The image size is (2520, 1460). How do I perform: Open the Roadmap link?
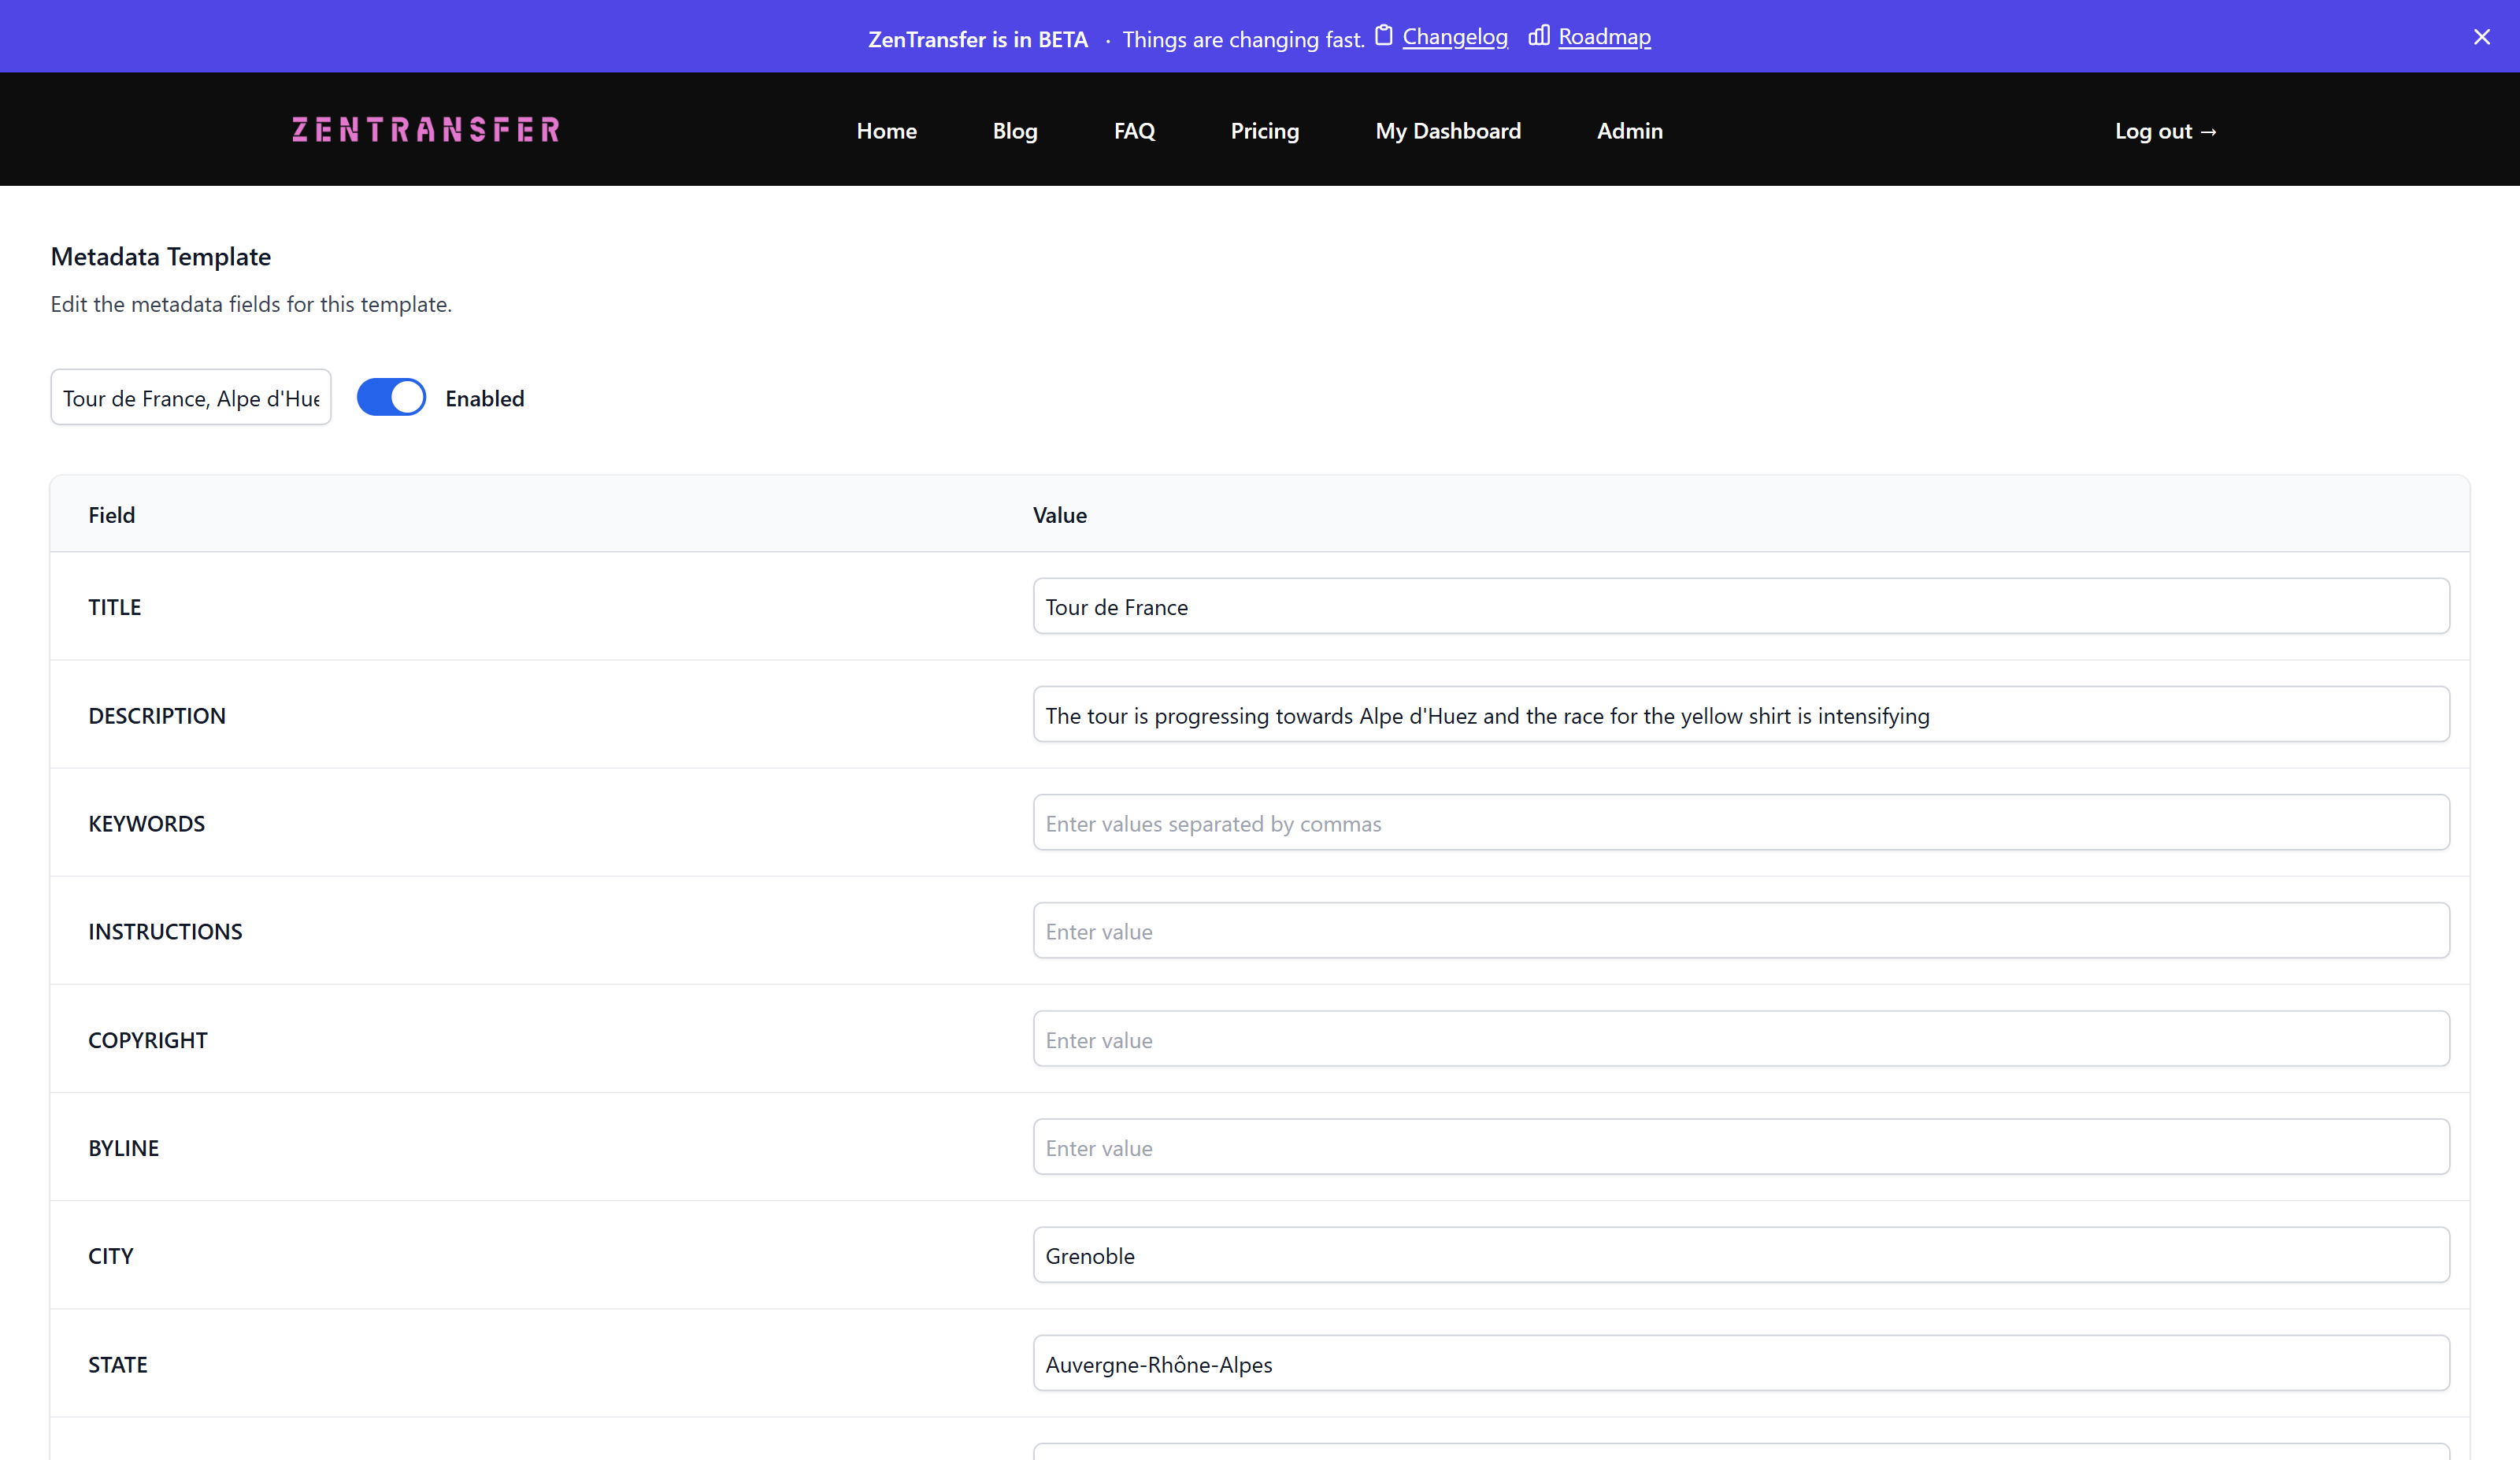coord(1604,37)
